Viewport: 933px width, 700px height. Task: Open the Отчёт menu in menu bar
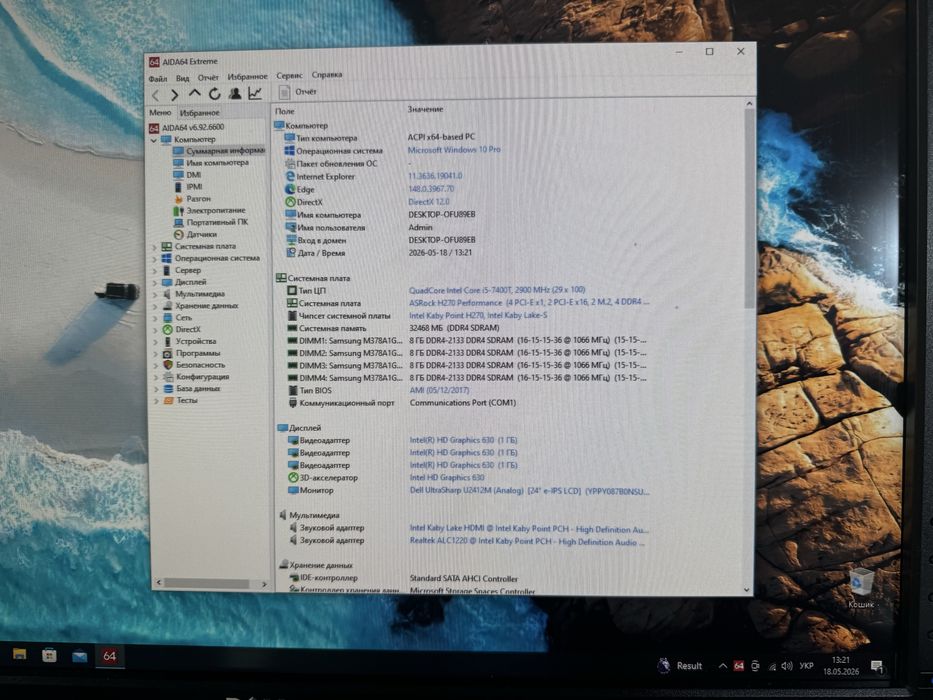coord(208,77)
